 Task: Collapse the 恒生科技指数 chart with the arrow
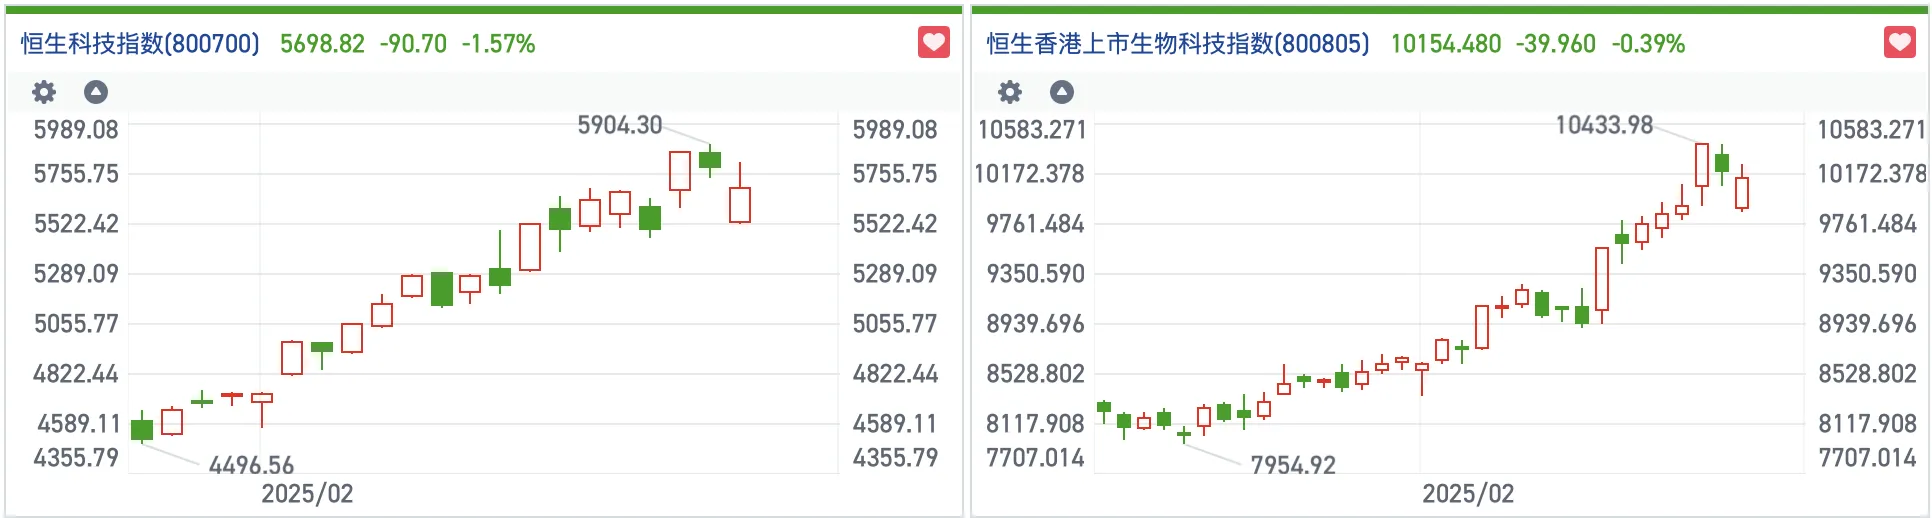pos(96,92)
